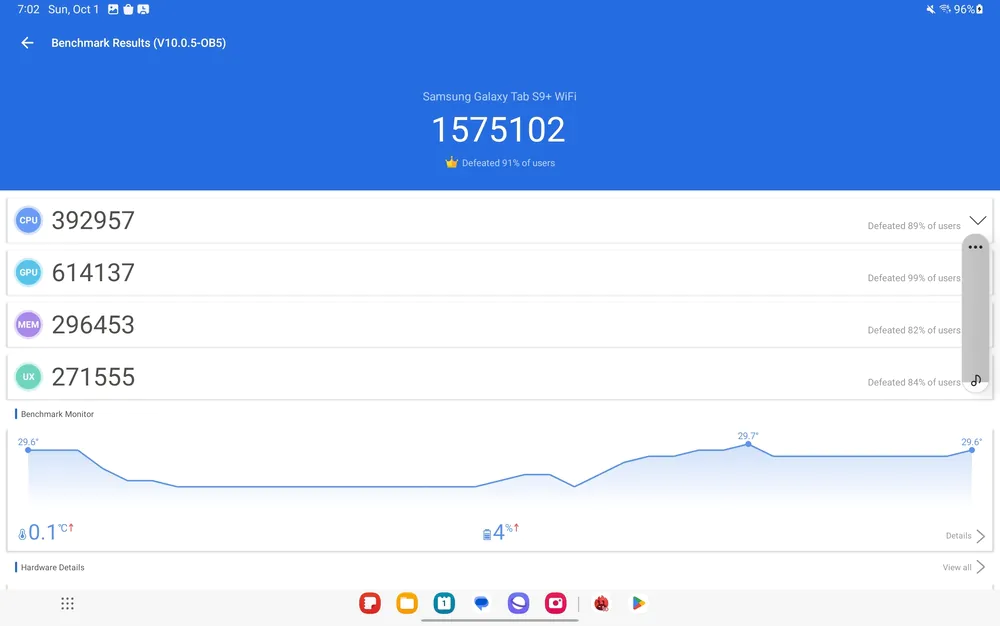The width and height of the screenshot is (1000, 626).
Task: Click the total score 1575102
Action: [499, 130]
